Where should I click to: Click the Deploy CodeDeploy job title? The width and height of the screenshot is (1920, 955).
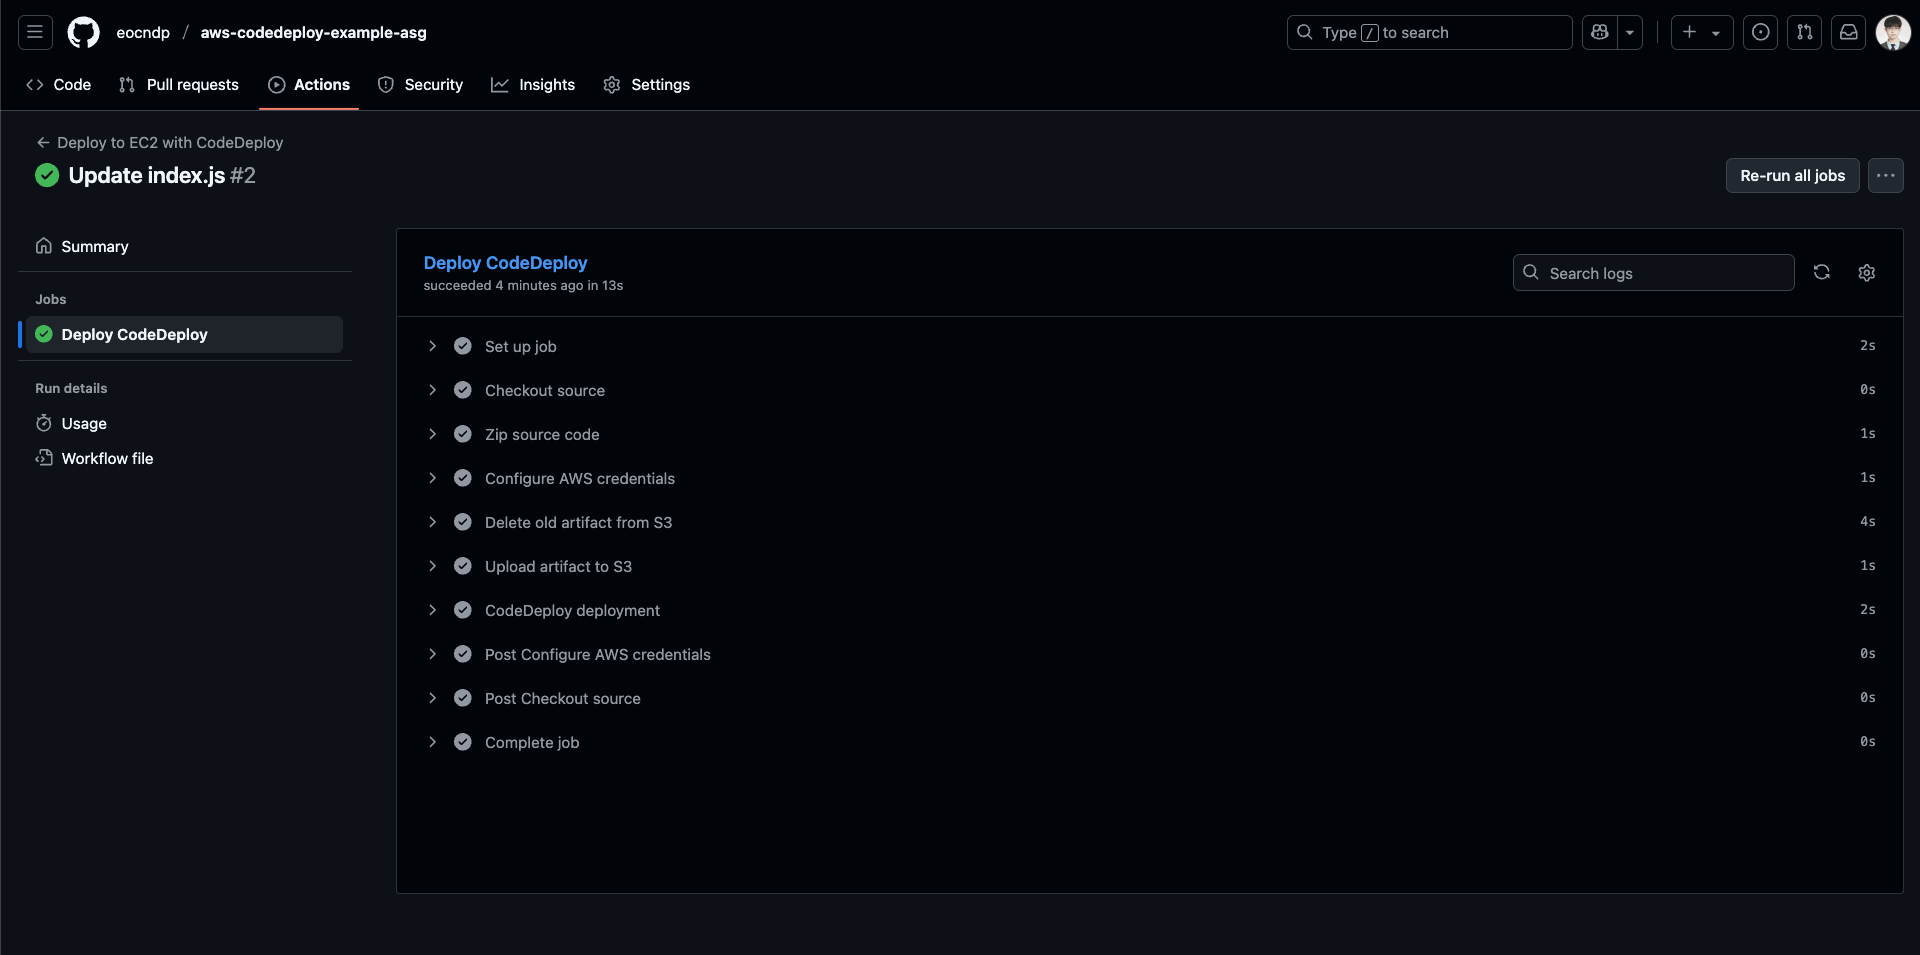[x=505, y=262]
